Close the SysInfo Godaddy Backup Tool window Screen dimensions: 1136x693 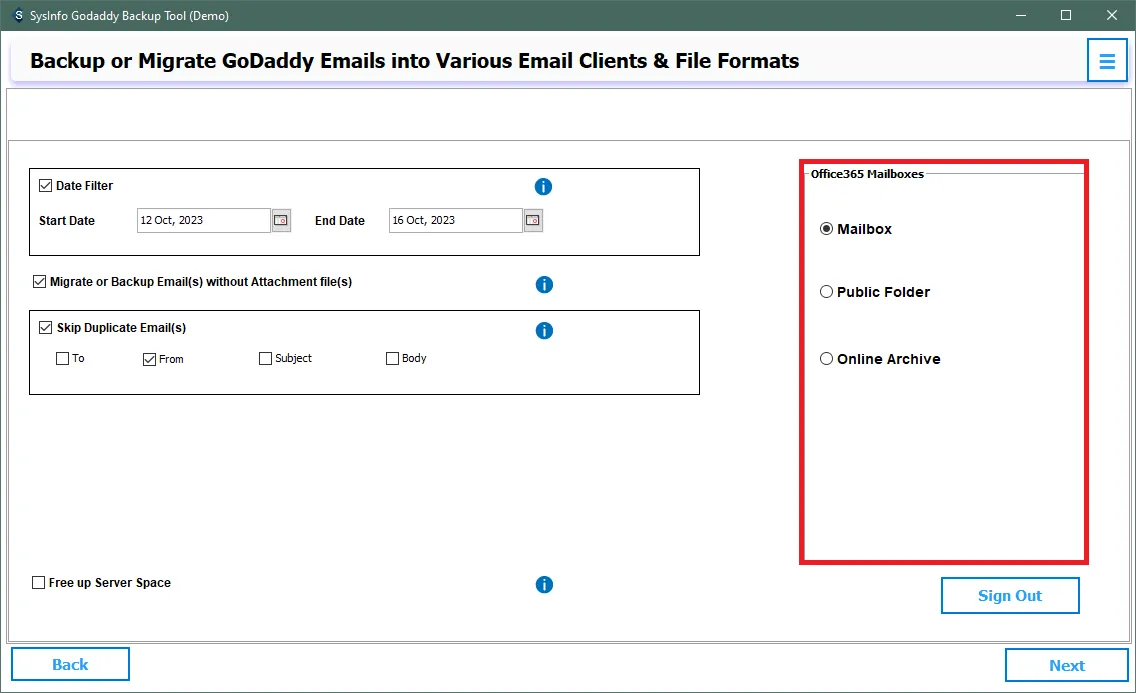coord(1111,15)
